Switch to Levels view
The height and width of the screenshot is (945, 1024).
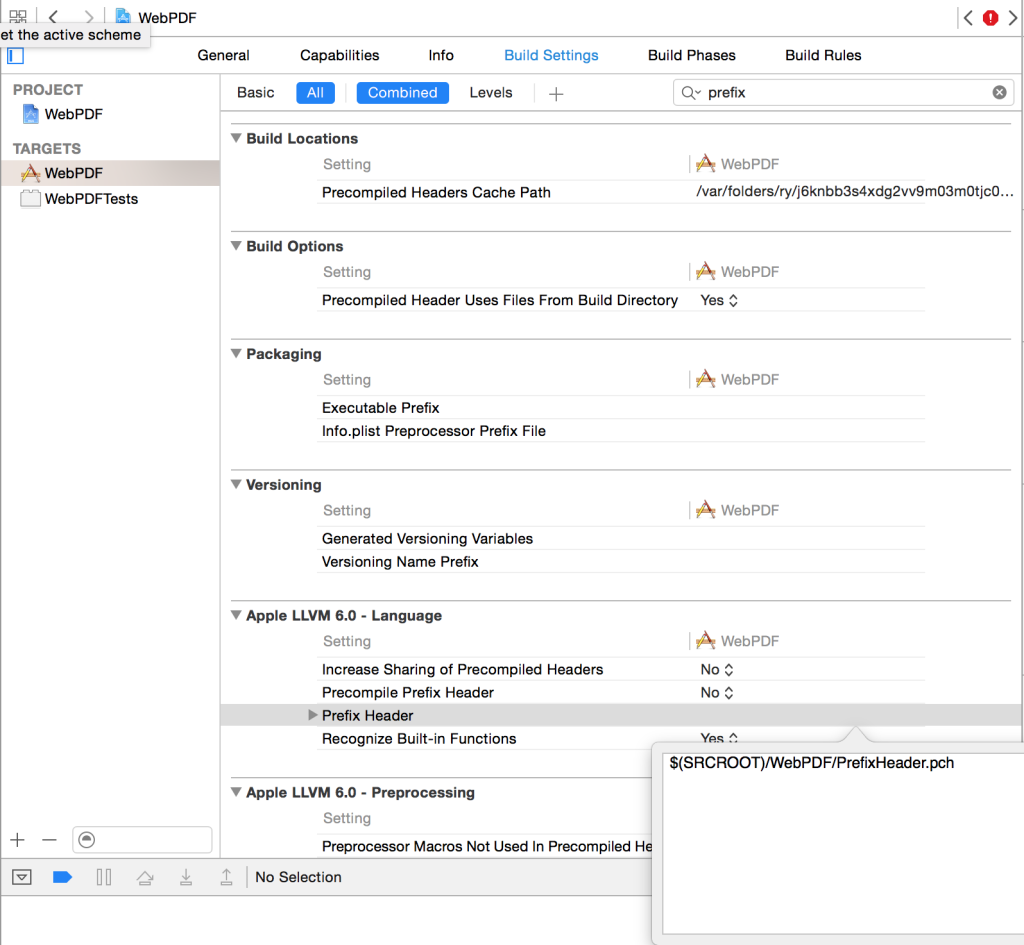(x=490, y=93)
